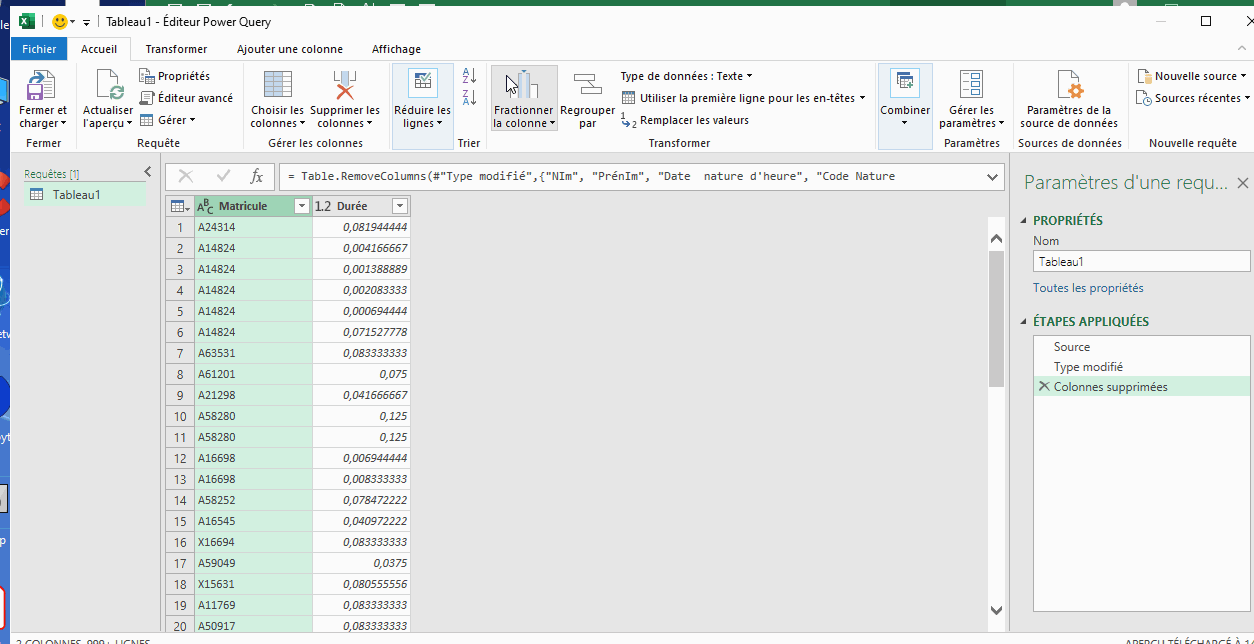Viewport: 1254px width, 644px height.
Task: Open the Matricule column filter dropdown
Action: (302, 206)
